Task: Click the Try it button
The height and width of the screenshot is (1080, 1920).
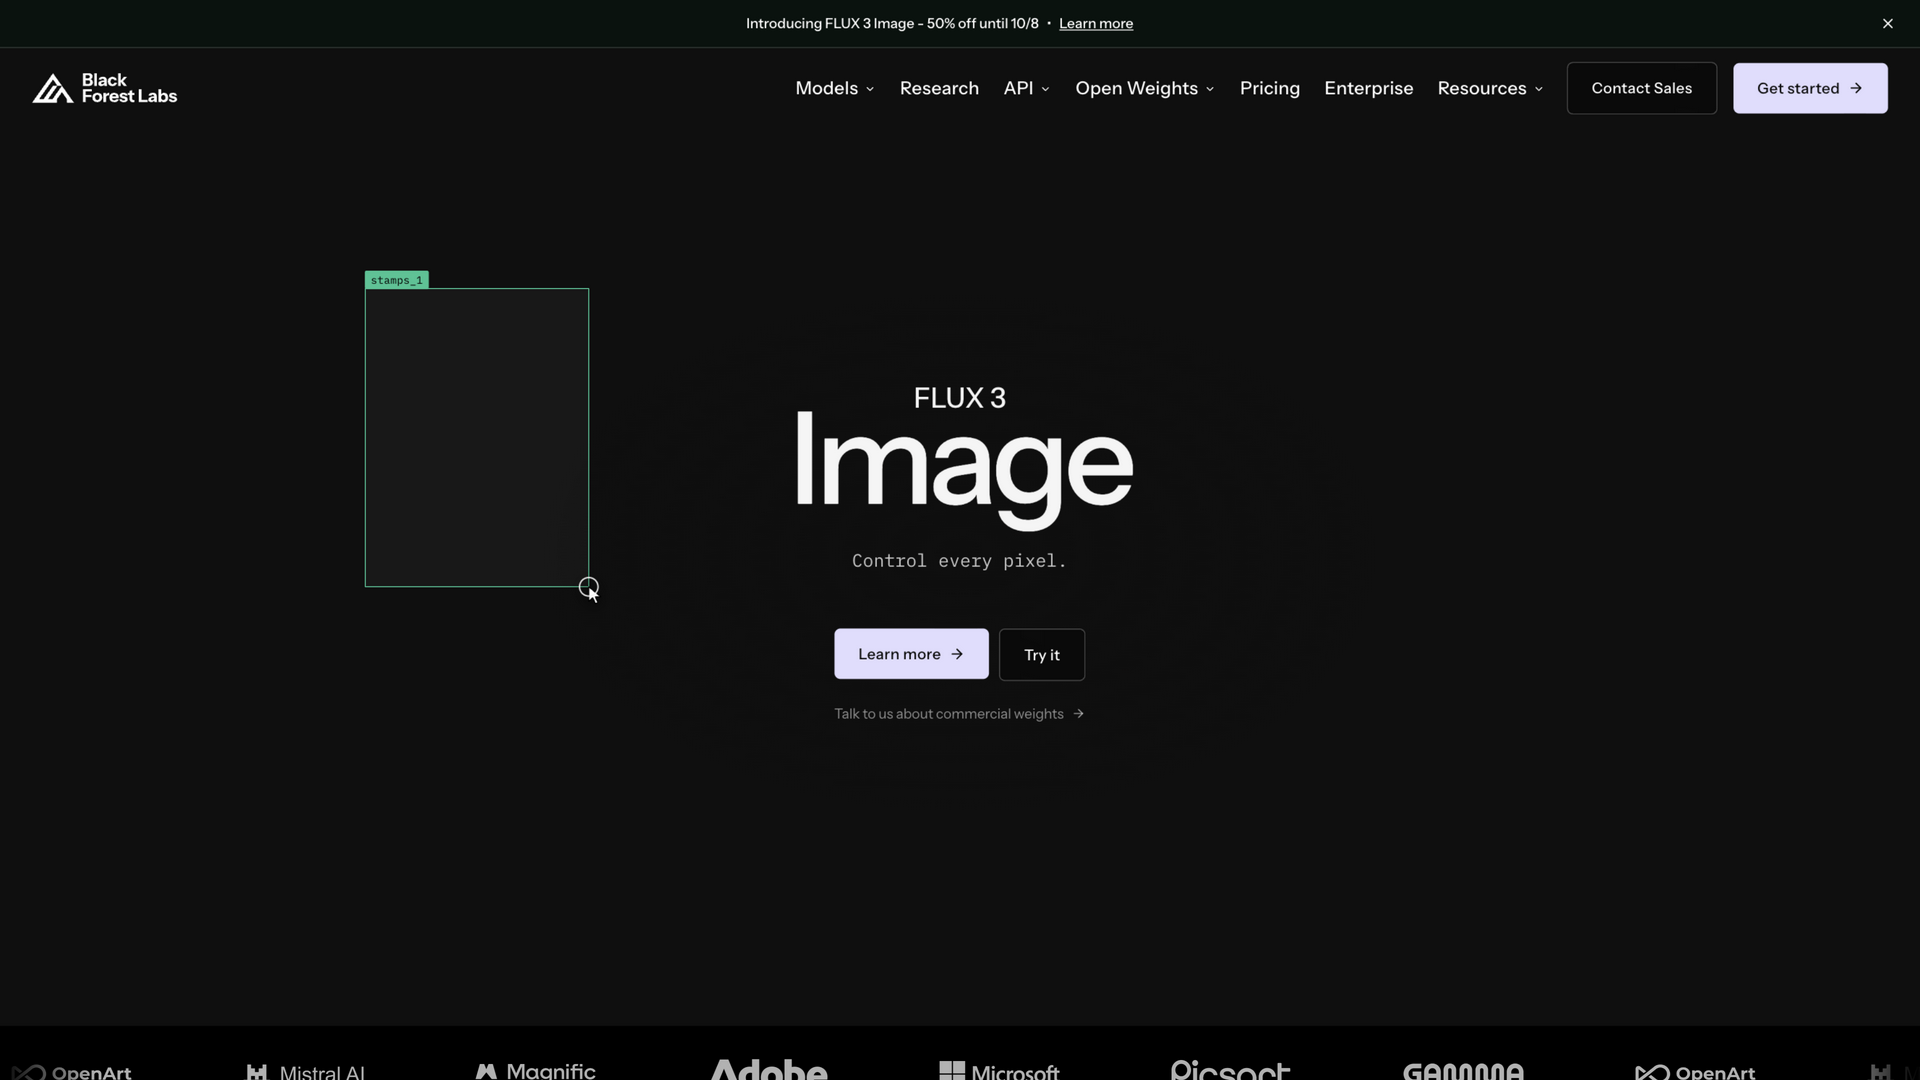Action: (x=1041, y=654)
